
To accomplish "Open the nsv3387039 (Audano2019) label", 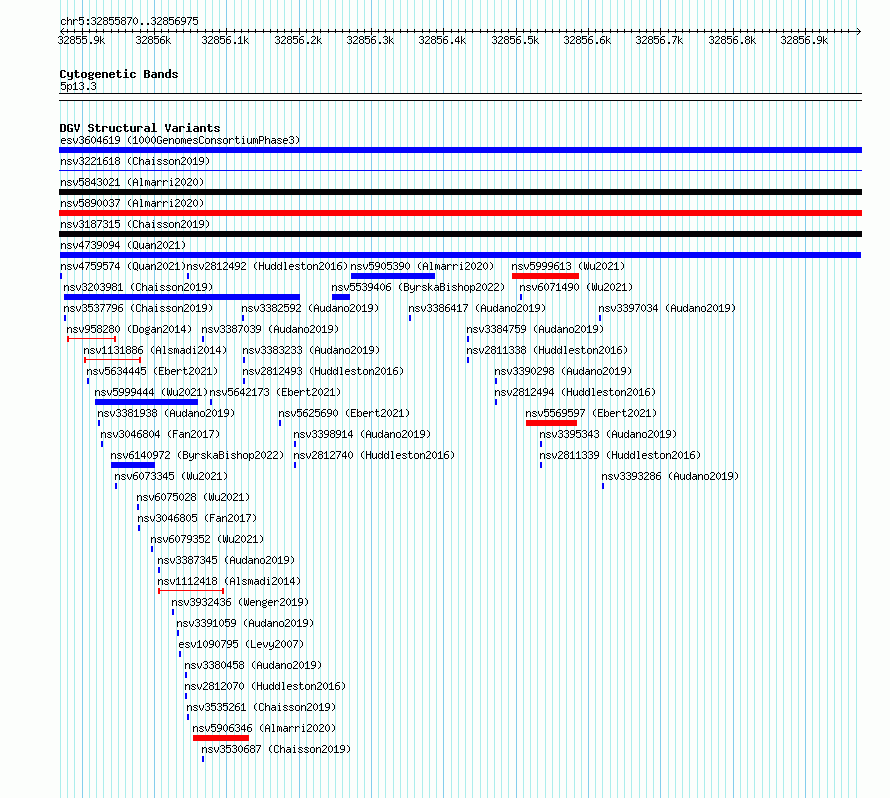I will pos(270,329).
